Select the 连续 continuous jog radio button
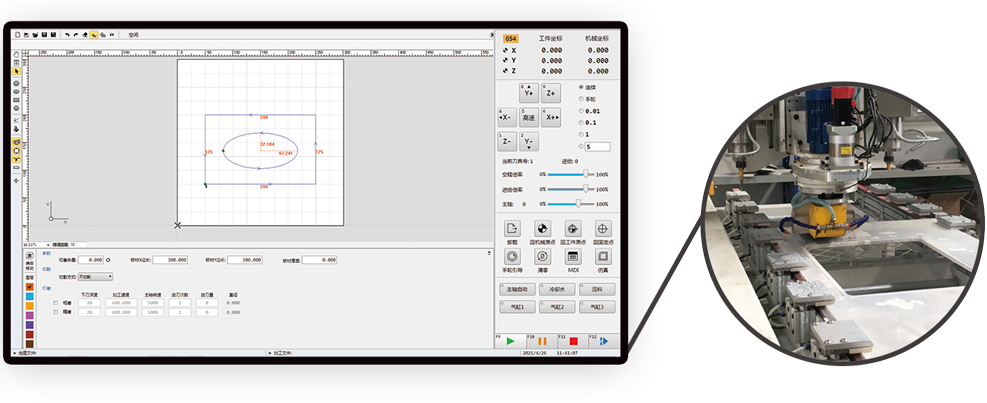Viewport: 987px width, 403px height. click(582, 87)
